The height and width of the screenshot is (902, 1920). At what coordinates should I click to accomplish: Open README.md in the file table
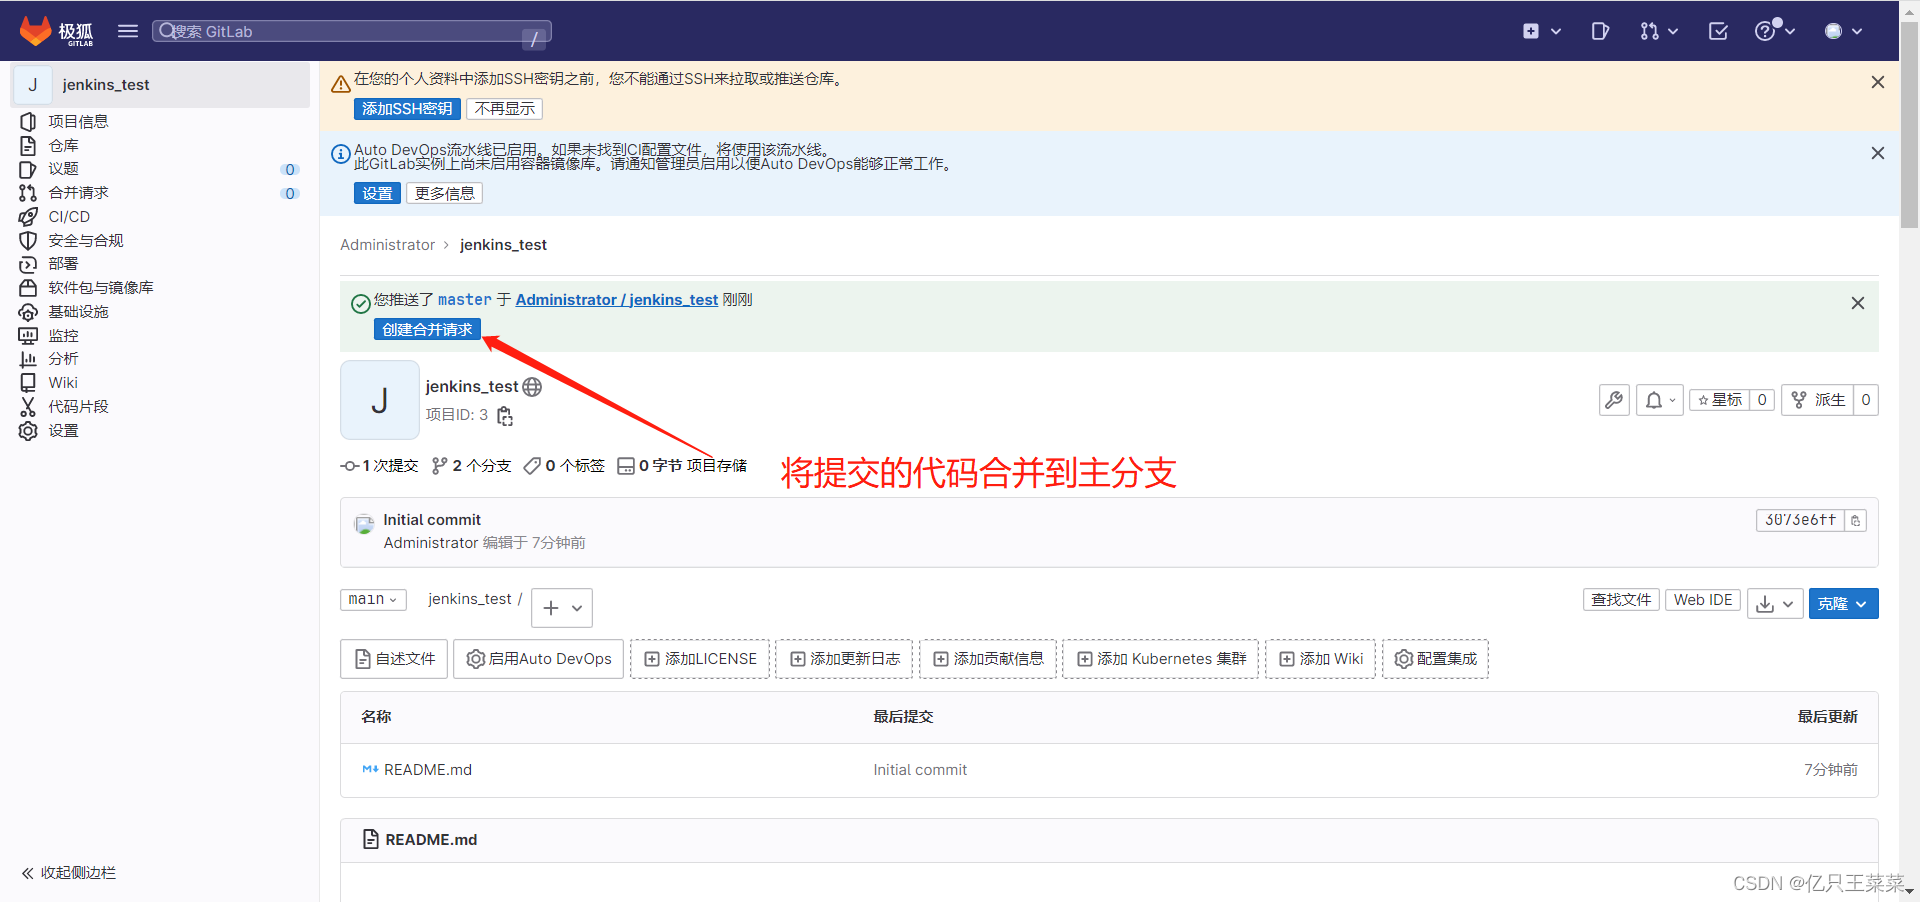(x=428, y=770)
